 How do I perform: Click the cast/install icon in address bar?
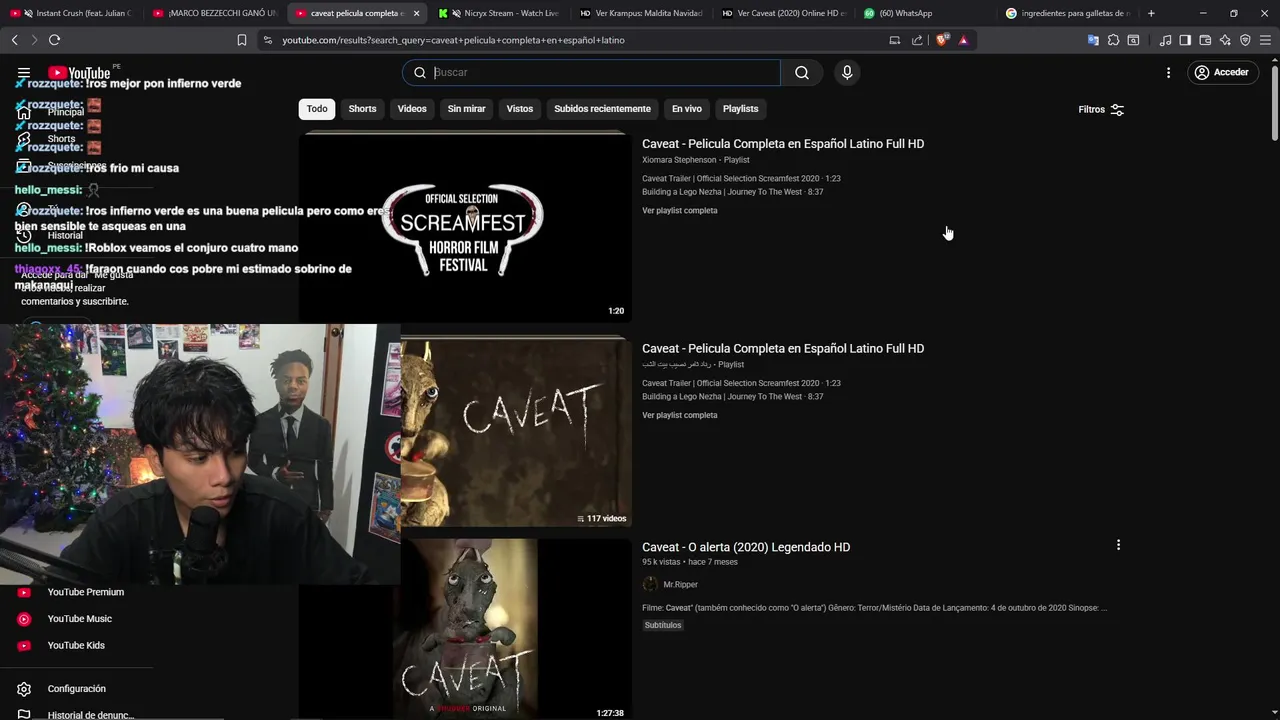[x=894, y=40]
